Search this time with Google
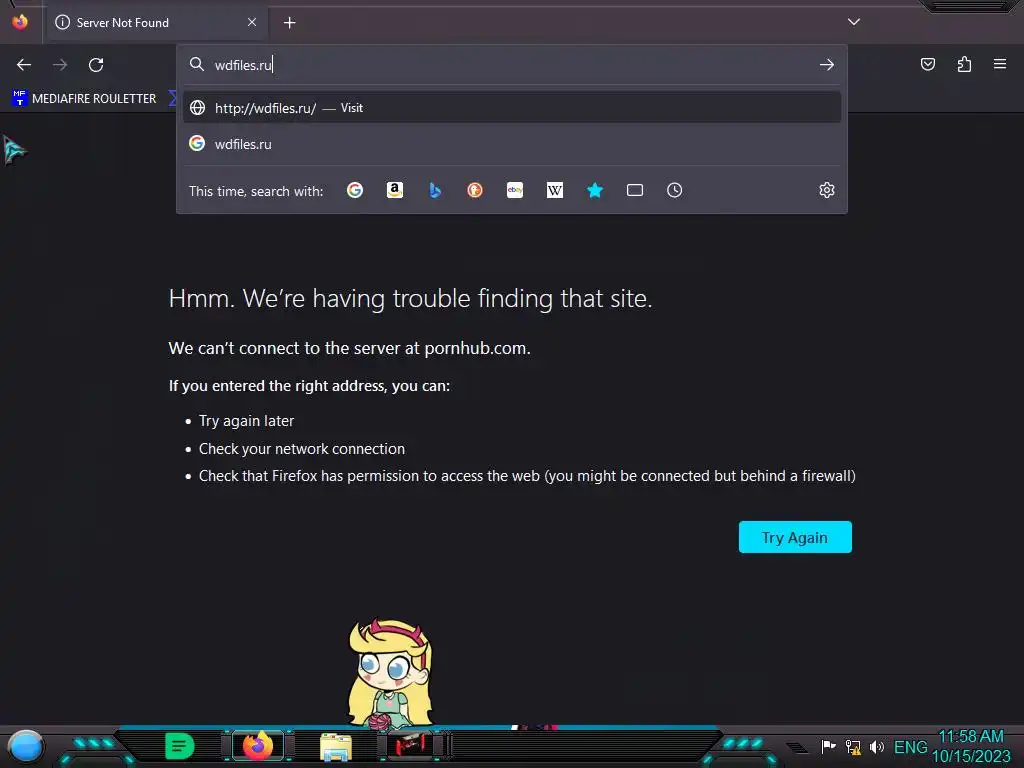Image resolution: width=1024 pixels, height=768 pixels. 355,190
